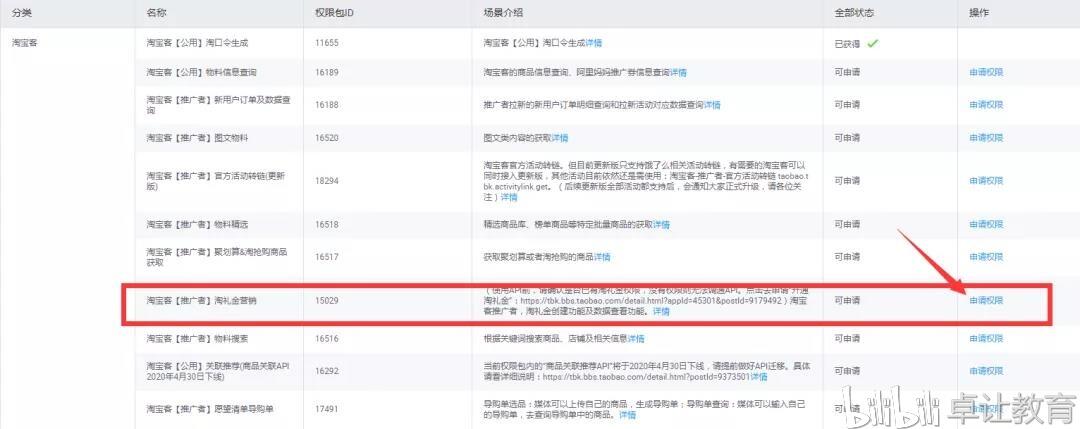Image resolution: width=1080 pixels, height=429 pixels.
Task: Click 可申请 status in 关联推荐 row
Action: [847, 371]
